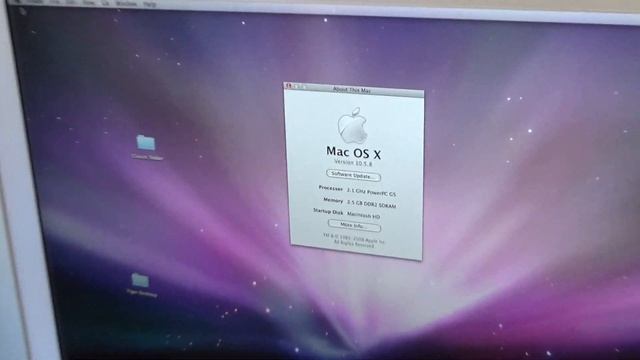Image resolution: width=640 pixels, height=360 pixels.
Task: Click the Macintosh HD startup disk value
Action: 363,215
